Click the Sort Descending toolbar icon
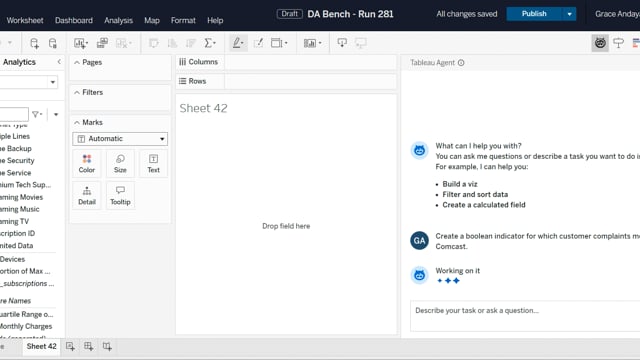Image resolution: width=640 pixels, height=360 pixels. point(191,43)
